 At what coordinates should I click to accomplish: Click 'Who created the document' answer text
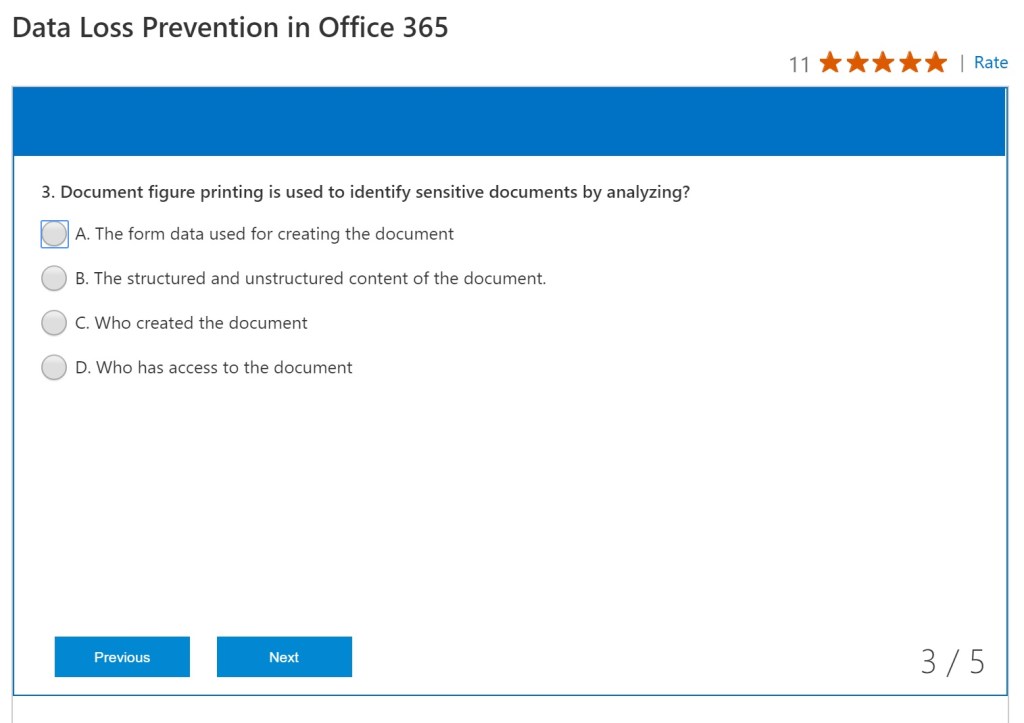[x=192, y=323]
